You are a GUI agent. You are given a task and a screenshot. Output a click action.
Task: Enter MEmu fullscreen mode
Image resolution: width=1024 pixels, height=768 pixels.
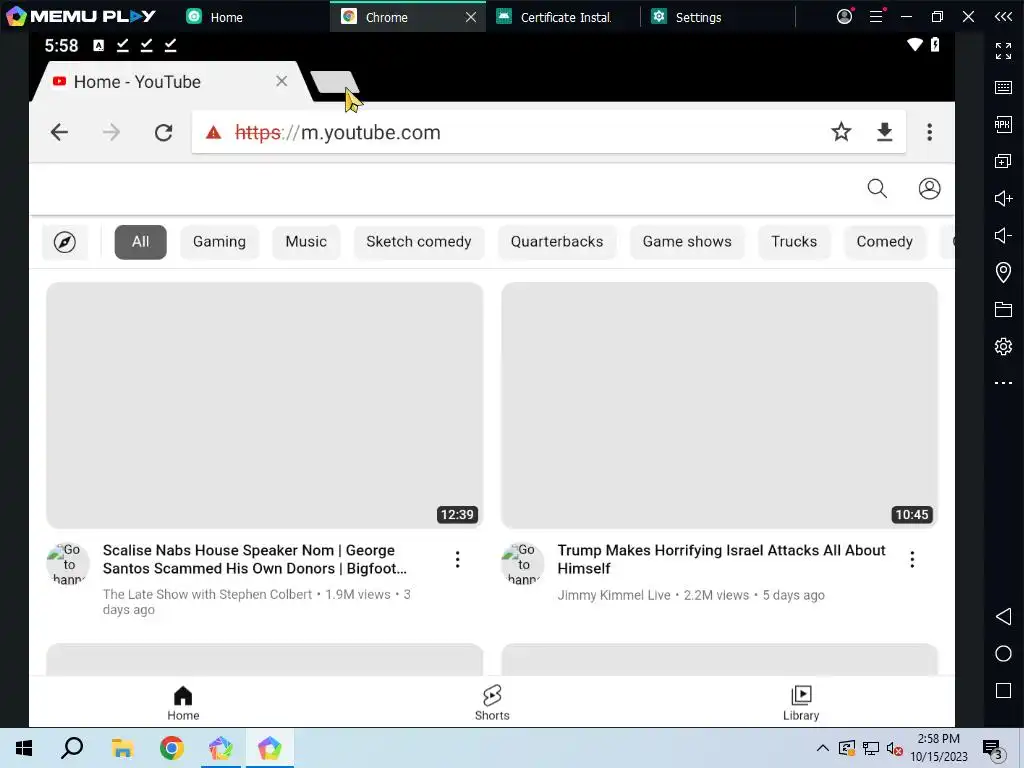(x=1003, y=50)
